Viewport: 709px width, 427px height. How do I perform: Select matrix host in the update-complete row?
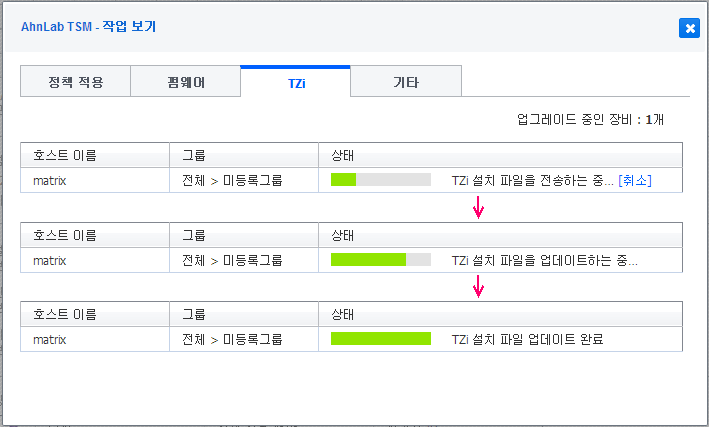pyautogui.click(x=49, y=339)
